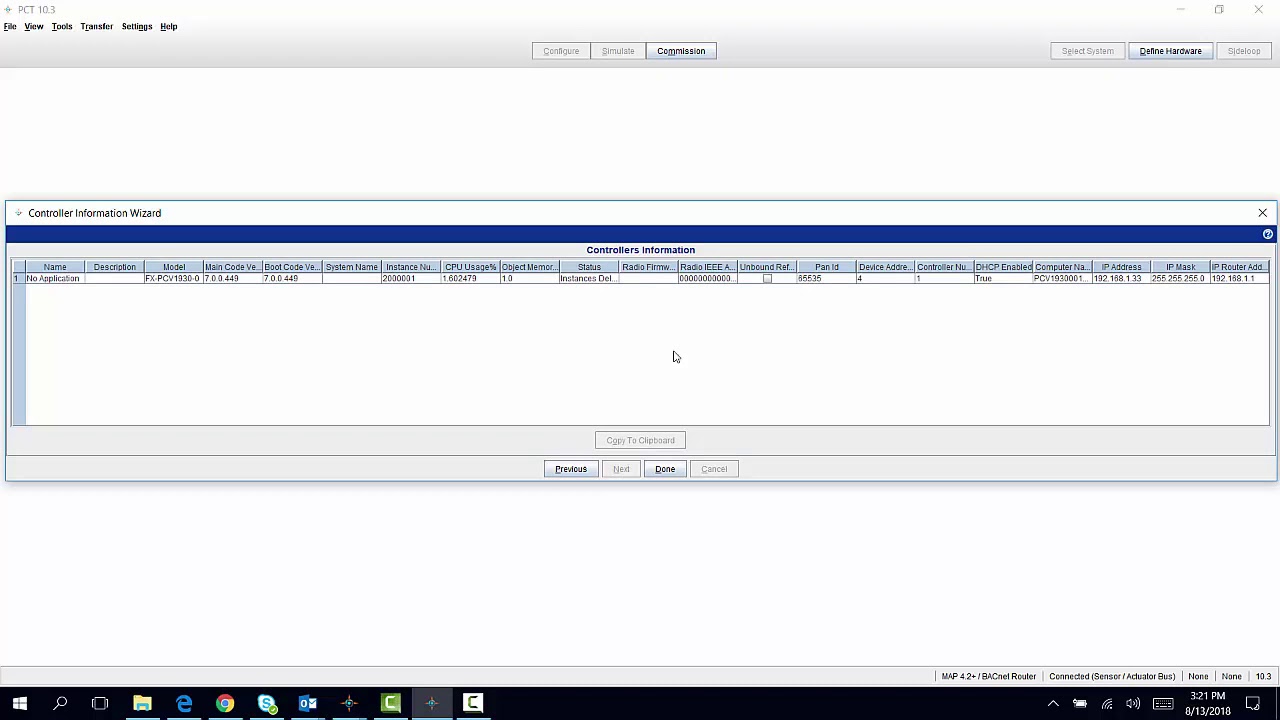Click the Status column header
Image resolution: width=1280 pixels, height=720 pixels.
[589, 267]
